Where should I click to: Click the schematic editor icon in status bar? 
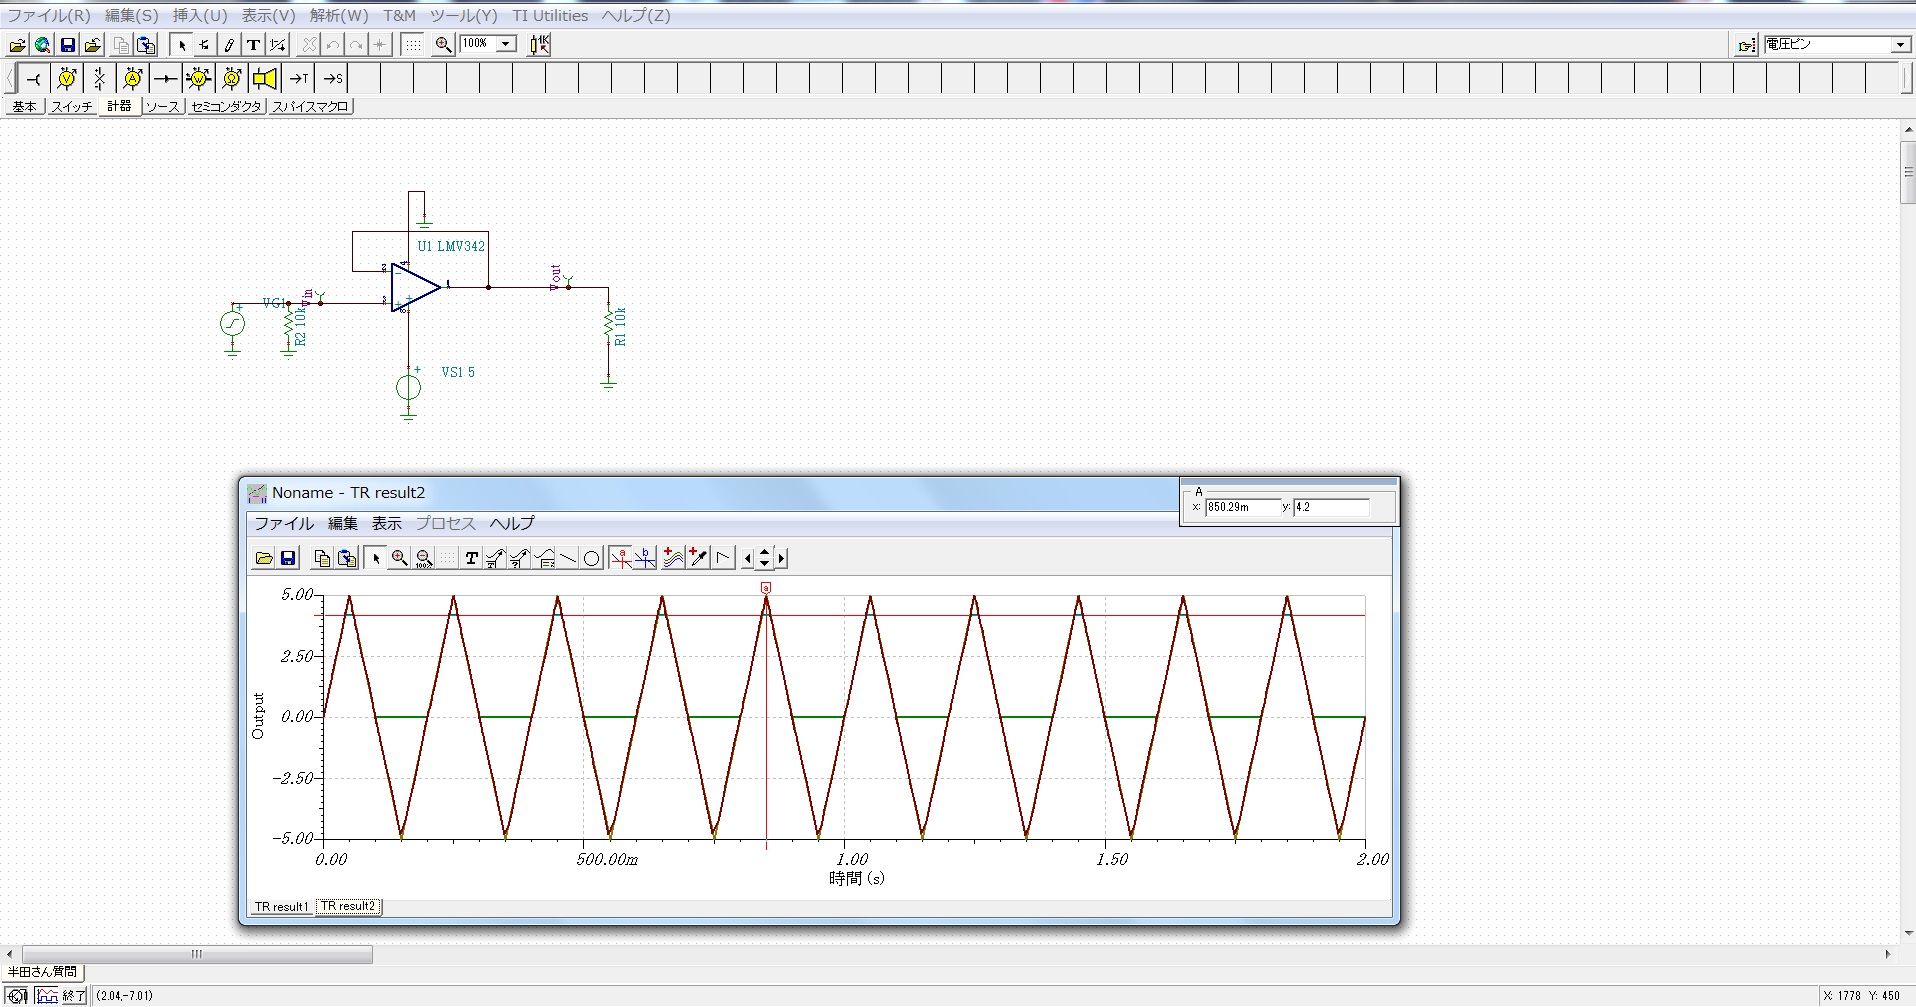(x=17, y=996)
